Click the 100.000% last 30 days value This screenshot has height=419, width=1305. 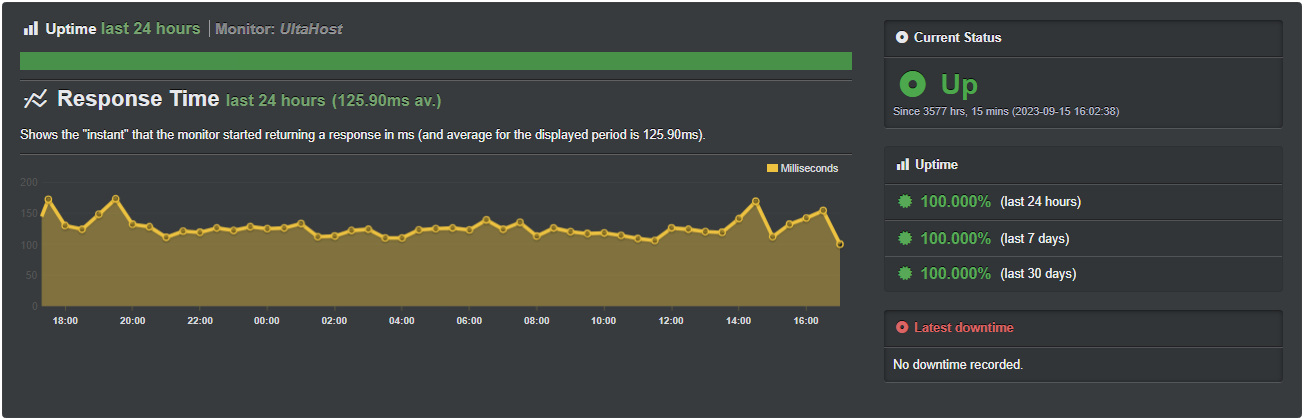click(956, 273)
